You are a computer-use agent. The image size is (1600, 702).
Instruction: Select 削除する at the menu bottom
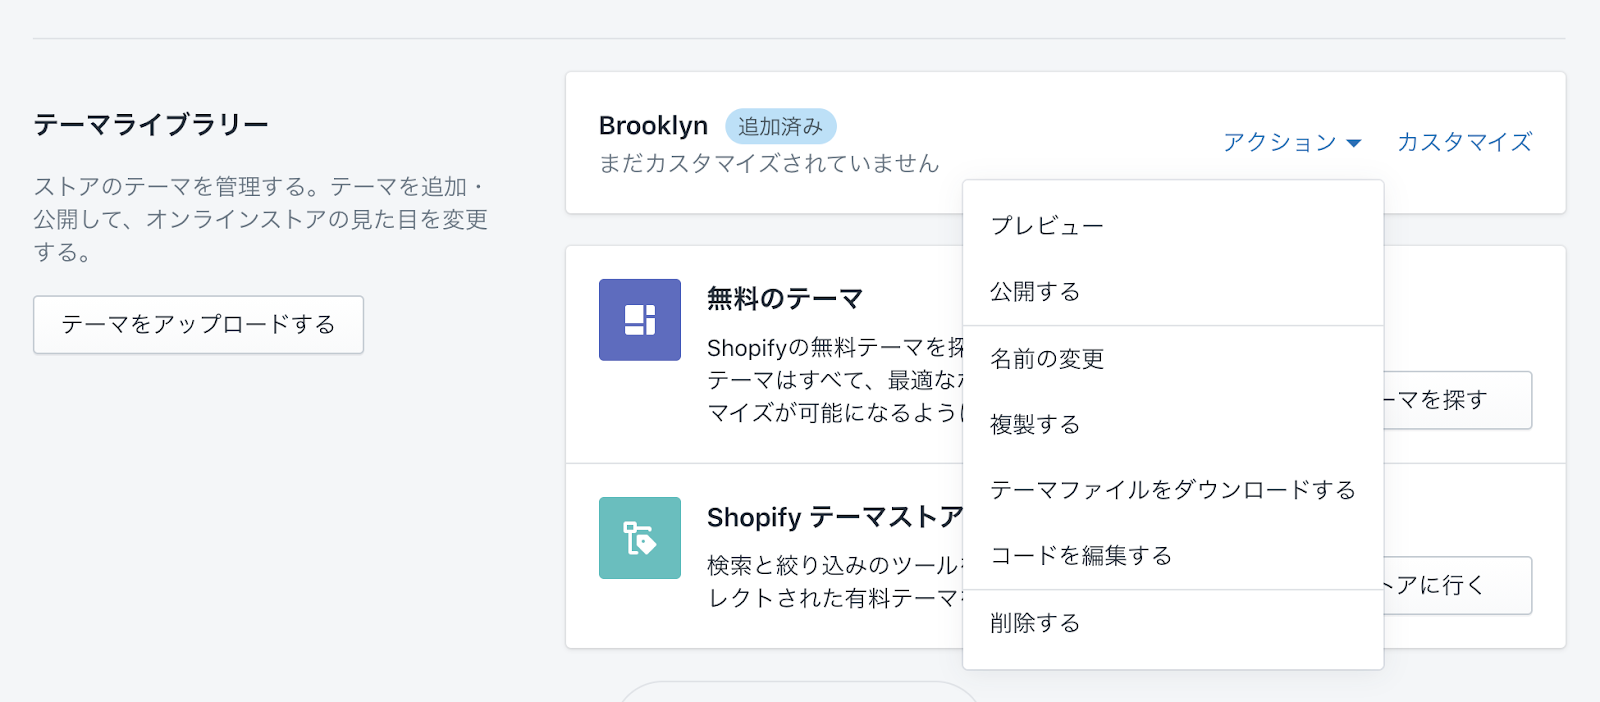(1035, 623)
